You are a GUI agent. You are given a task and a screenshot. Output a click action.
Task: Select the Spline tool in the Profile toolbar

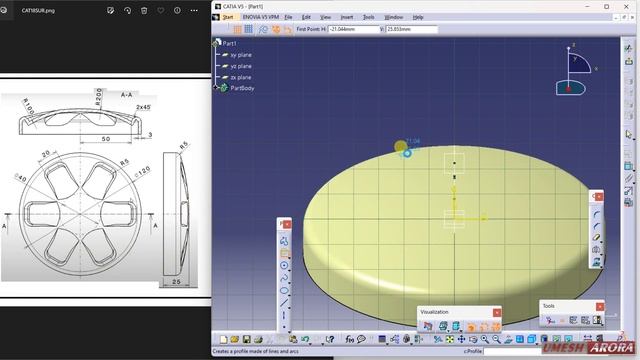(284, 278)
